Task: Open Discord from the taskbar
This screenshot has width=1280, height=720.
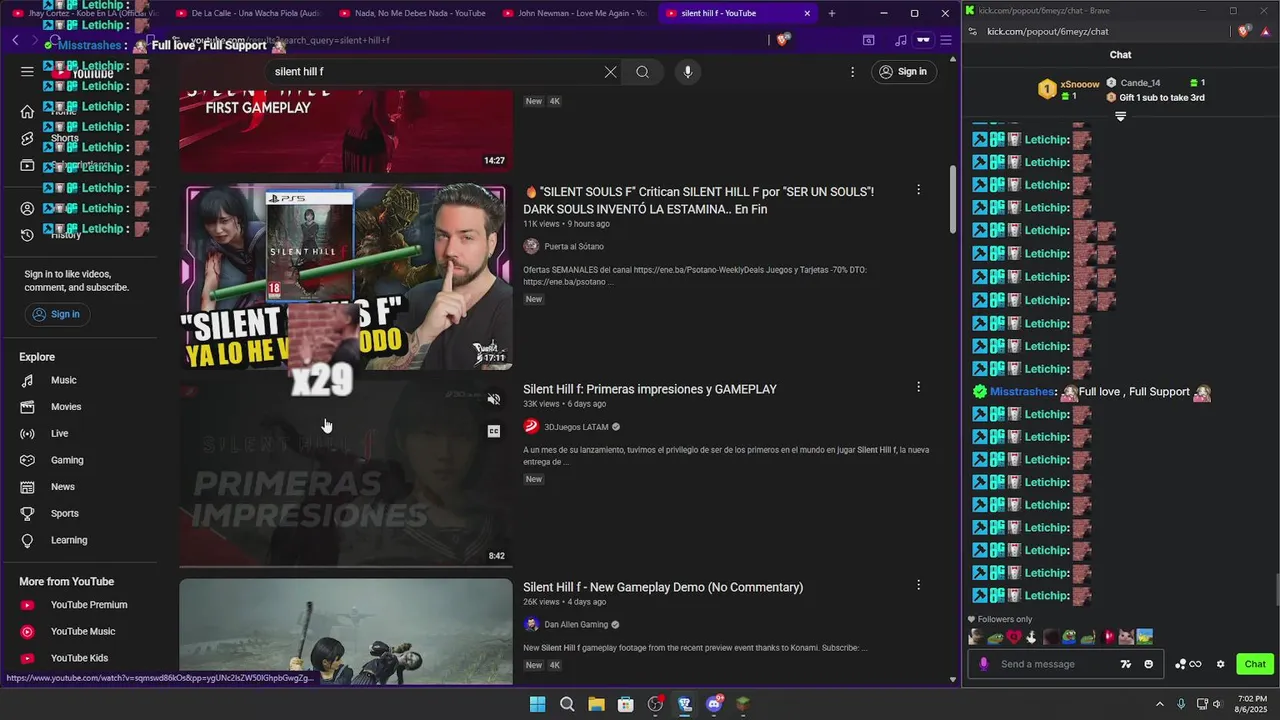Action: click(x=714, y=704)
